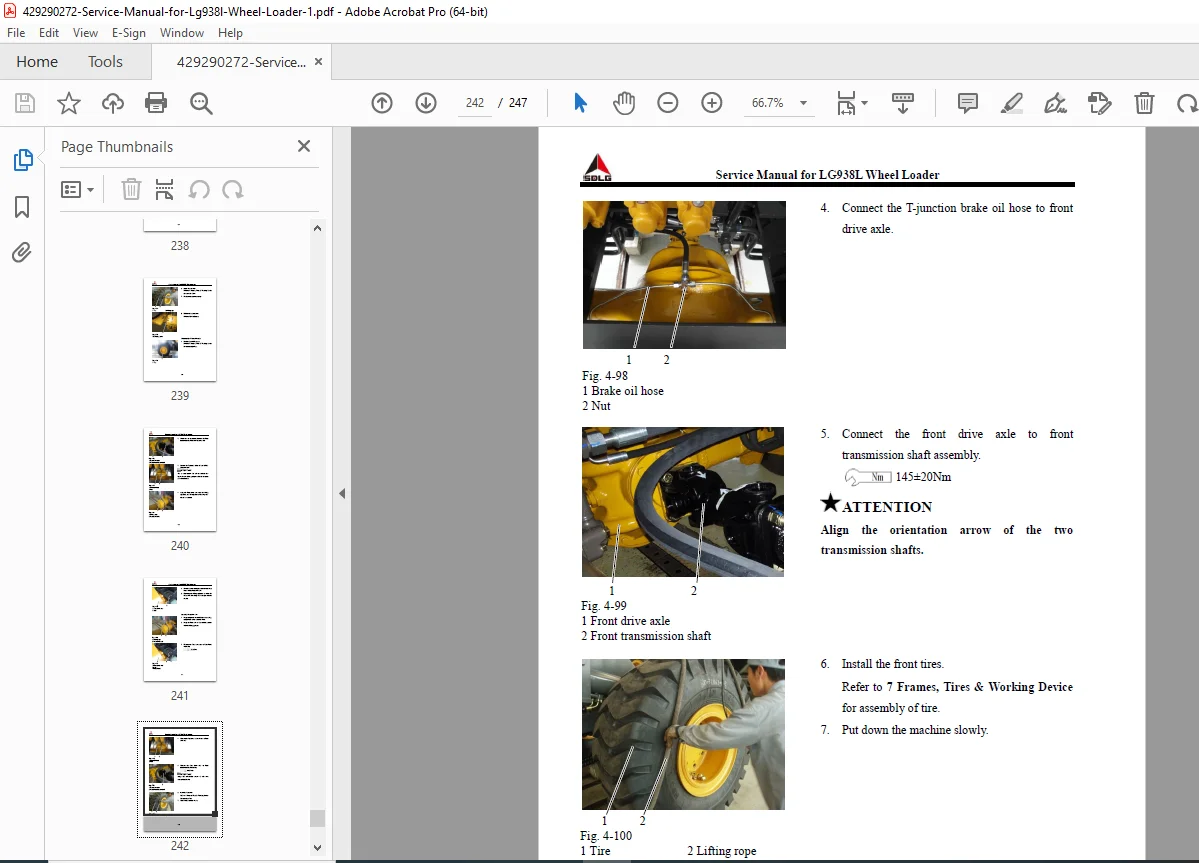1199x863 pixels.
Task: Open the thumbnails options dropdown menu
Action: (x=77, y=190)
